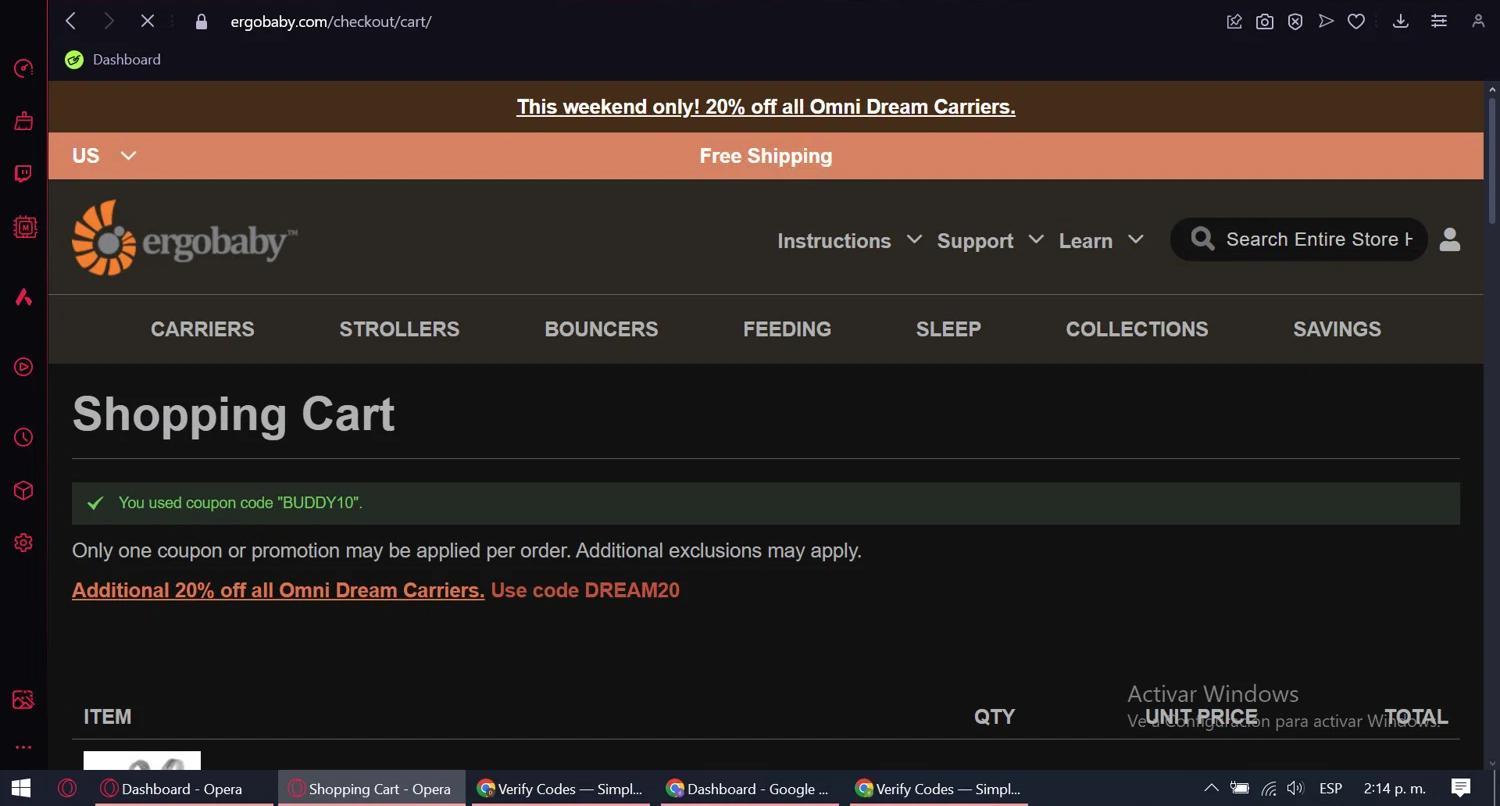Click the taskbar clock 2:14 p. m.
The height and width of the screenshot is (806, 1500).
click(x=1394, y=788)
